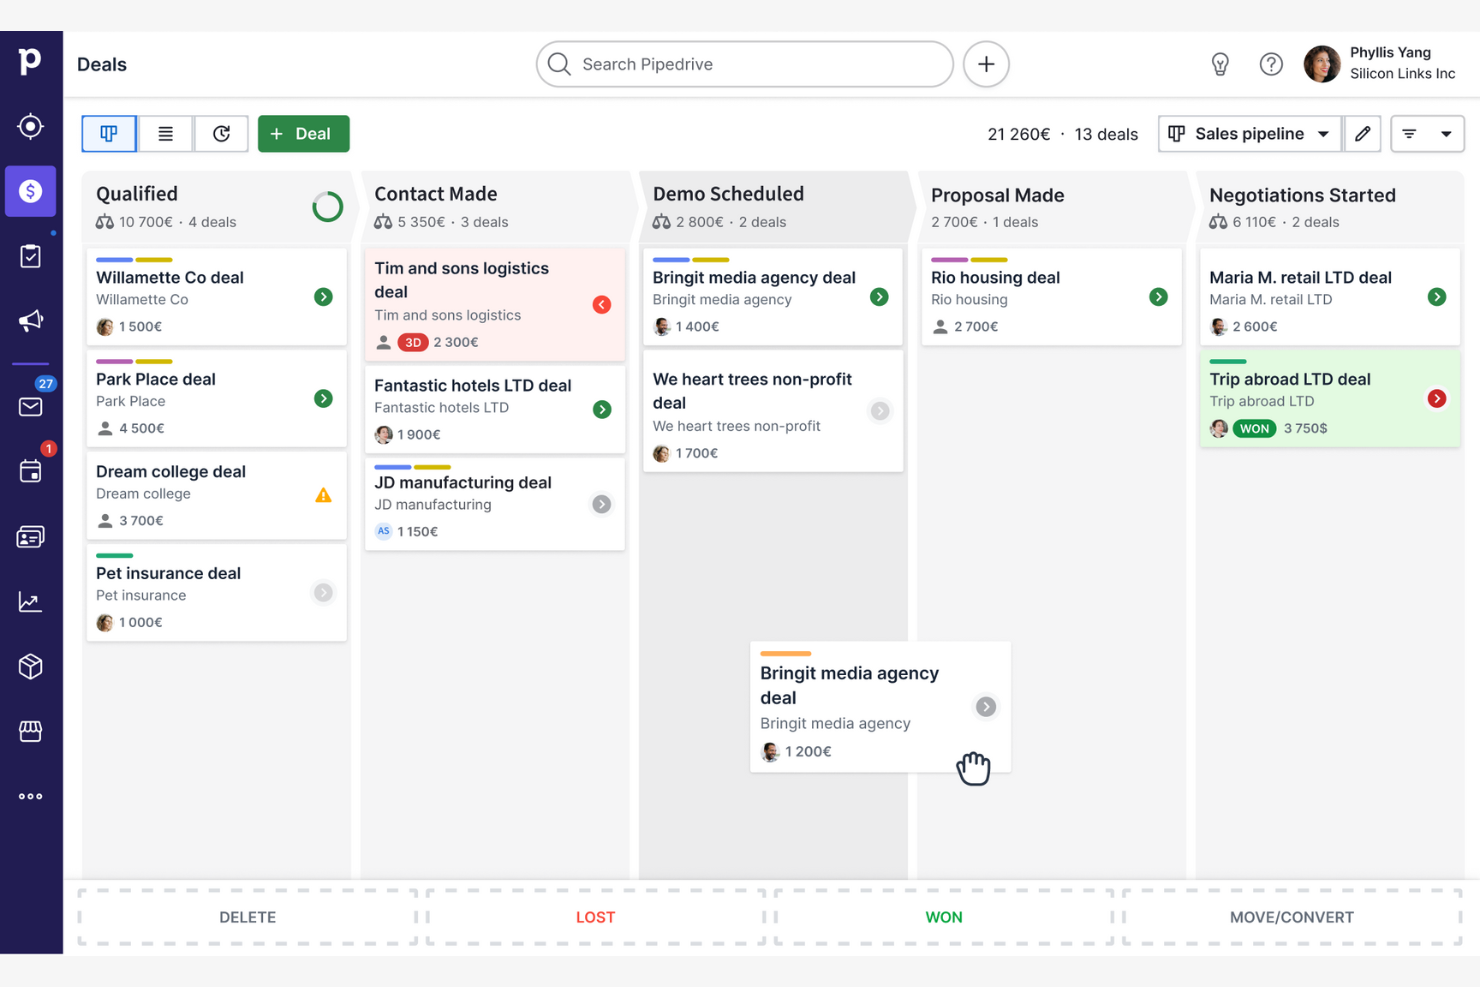1480x987 pixels.
Task: Open the Sales pipeline dropdown
Action: coord(1248,133)
